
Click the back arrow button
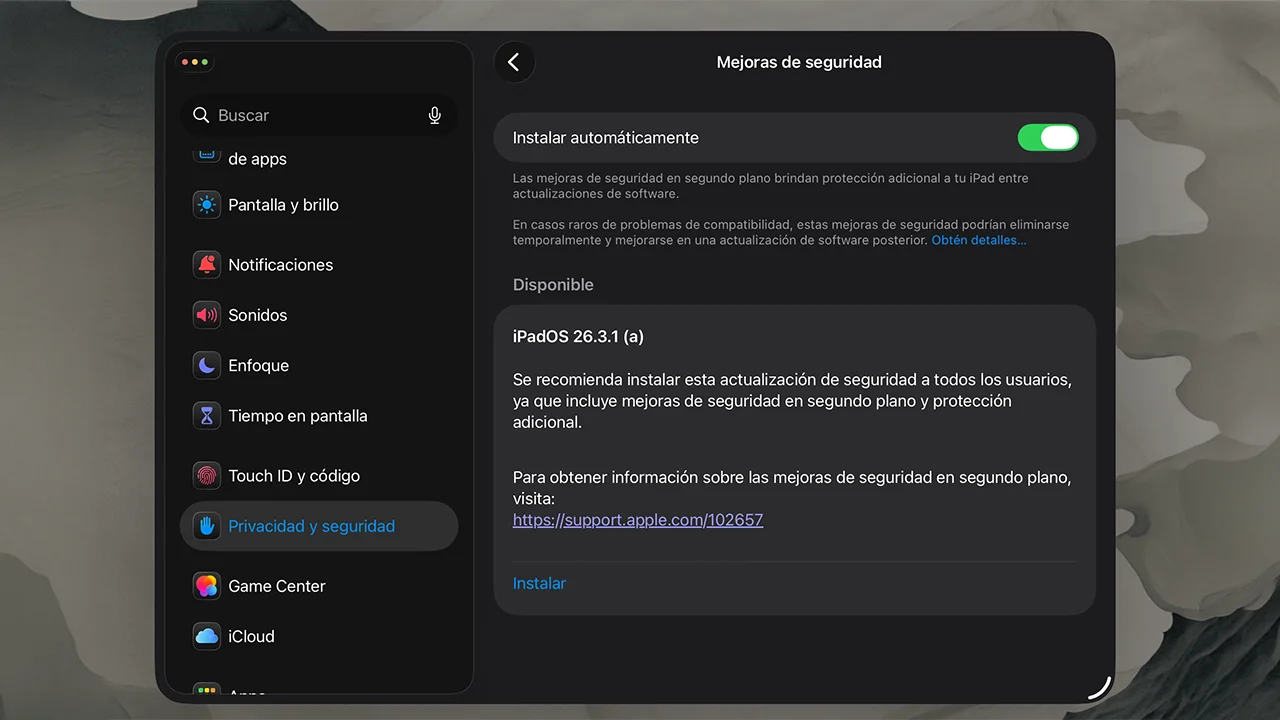tap(514, 62)
